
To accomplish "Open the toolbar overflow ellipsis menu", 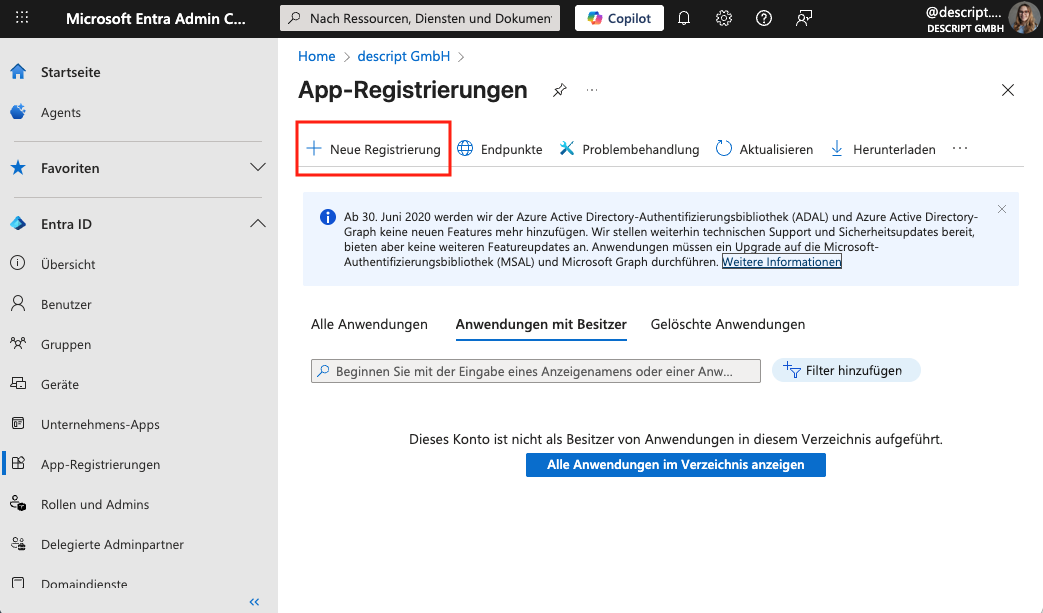I will (959, 148).
